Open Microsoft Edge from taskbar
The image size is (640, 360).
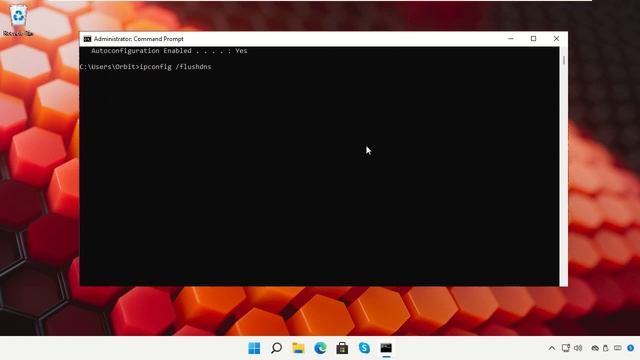coord(320,348)
